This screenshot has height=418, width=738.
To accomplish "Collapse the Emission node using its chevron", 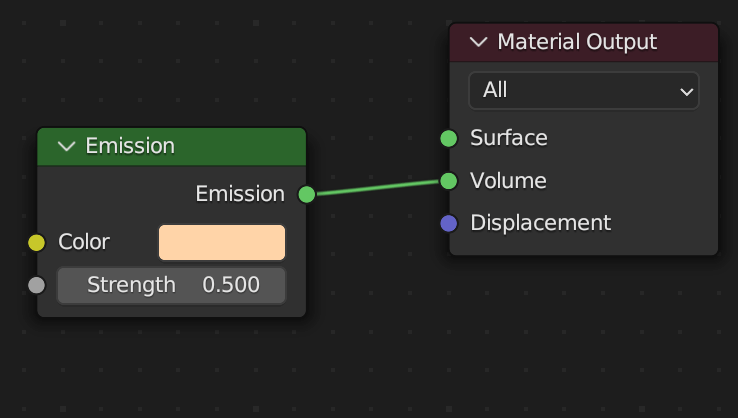I will click(x=67, y=146).
